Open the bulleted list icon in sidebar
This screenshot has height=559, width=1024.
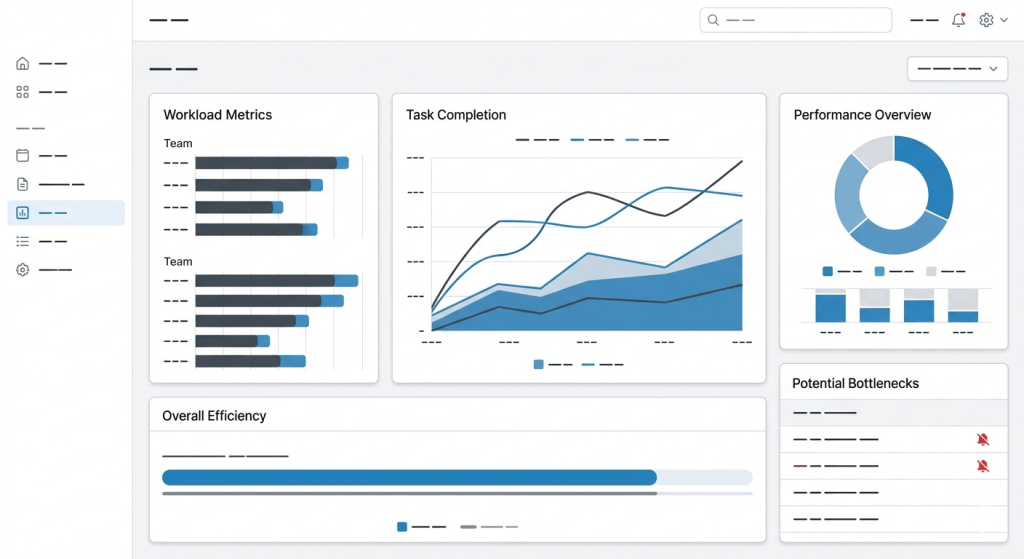pos(23,241)
